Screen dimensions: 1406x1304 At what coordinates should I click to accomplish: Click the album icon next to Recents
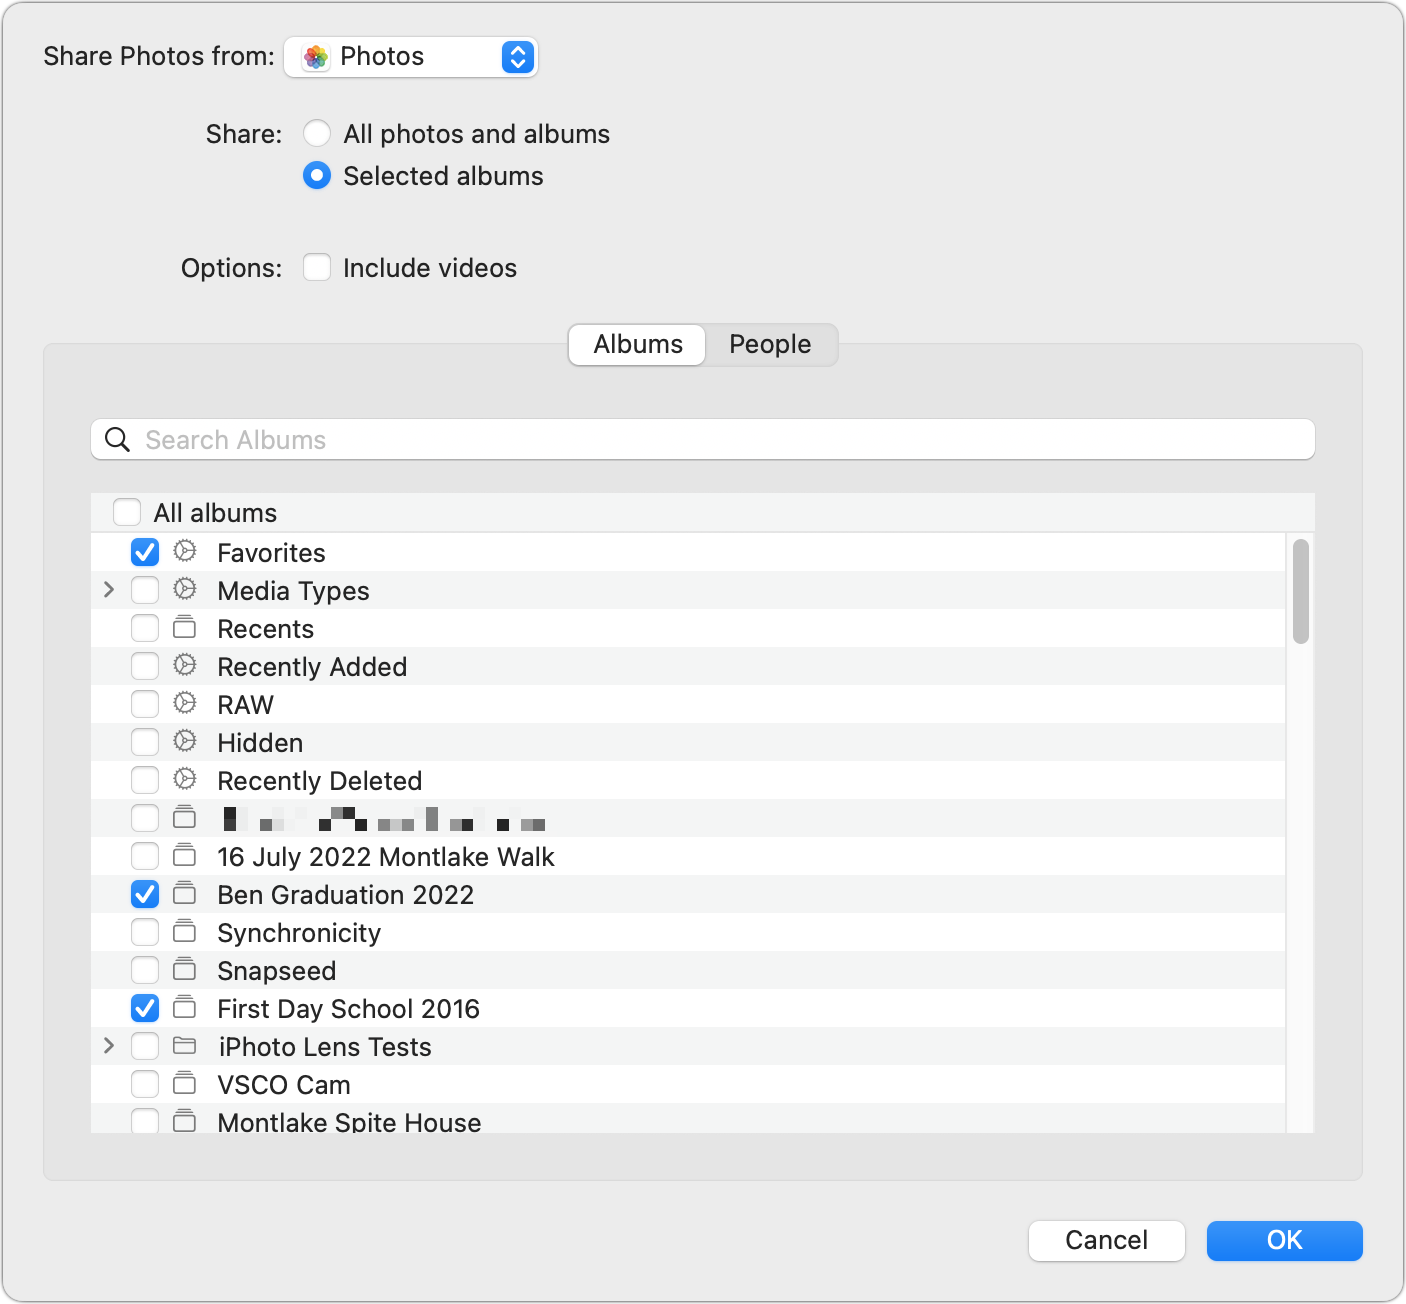click(185, 628)
